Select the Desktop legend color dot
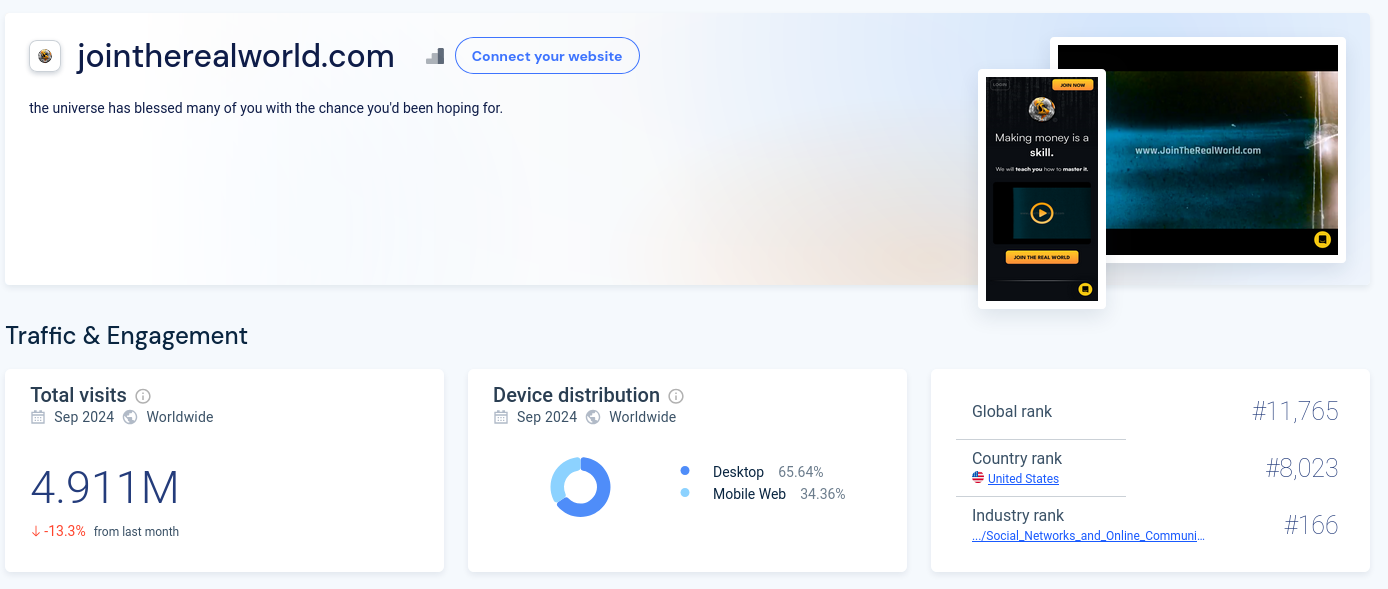 point(685,471)
